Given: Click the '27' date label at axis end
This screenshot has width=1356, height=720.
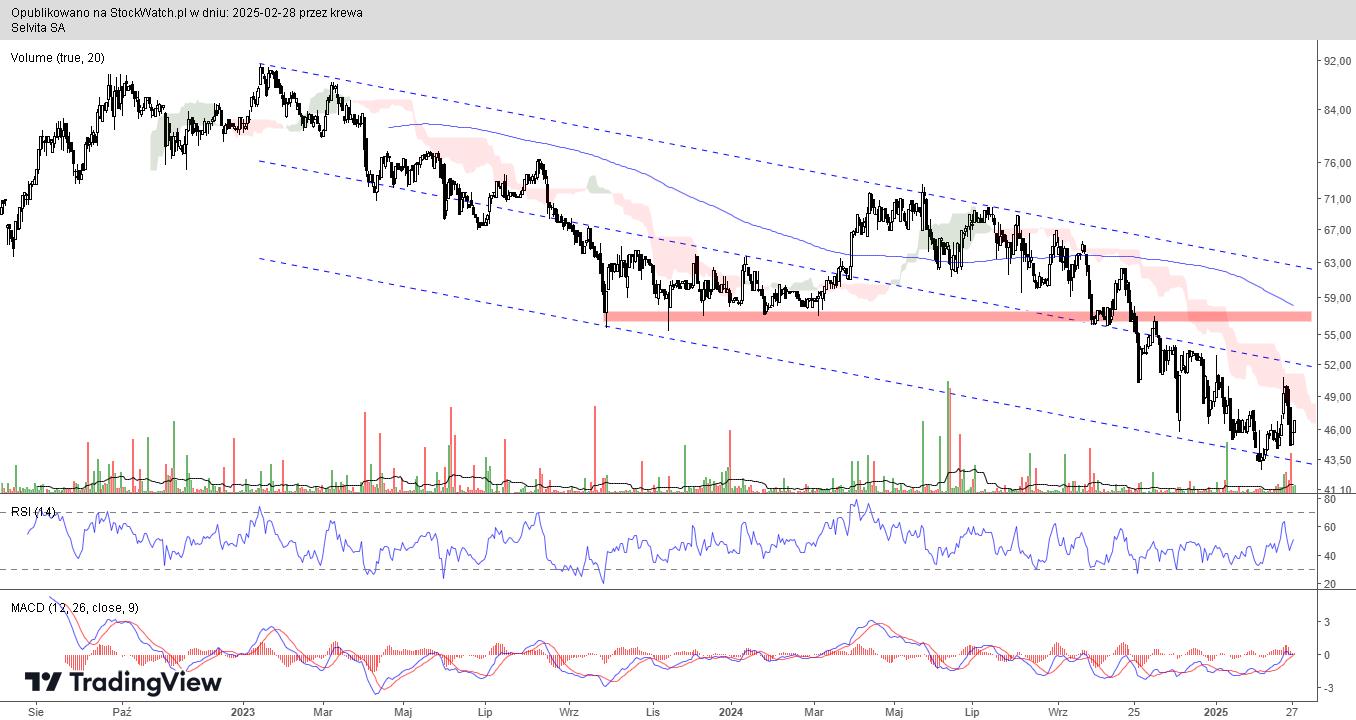Looking at the screenshot, I should (x=1291, y=712).
